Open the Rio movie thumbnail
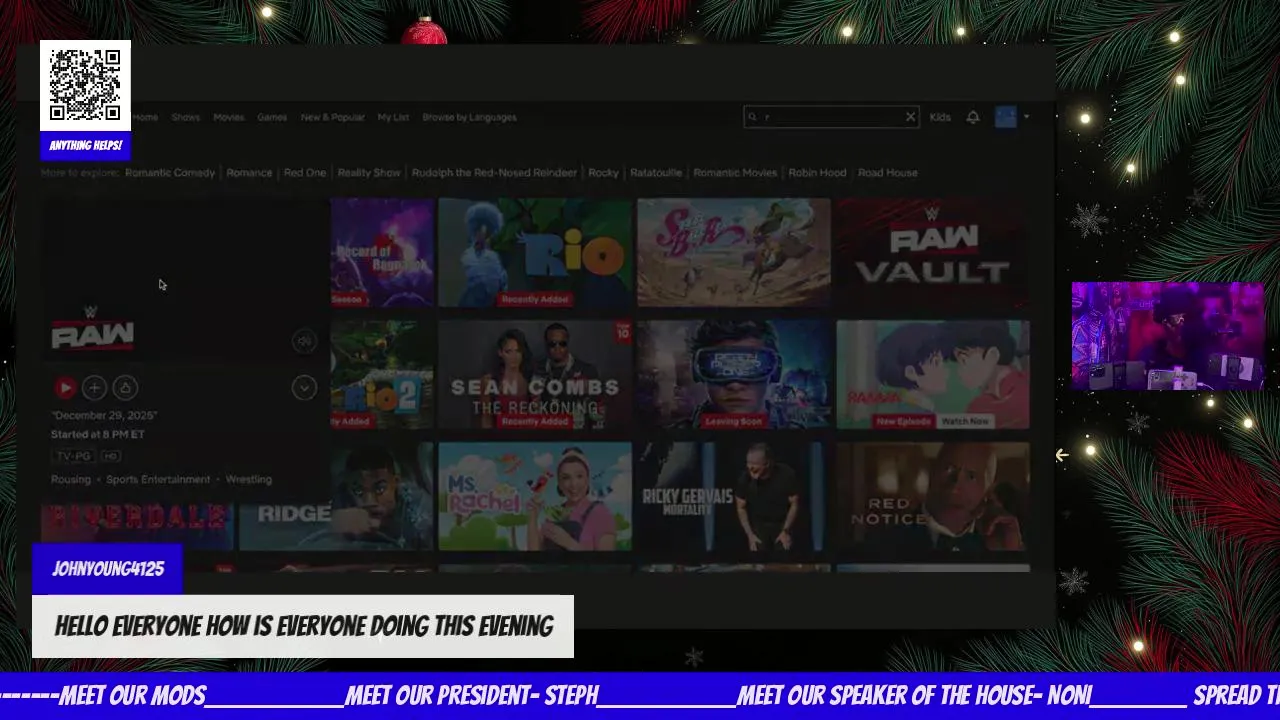1280x720 pixels. [535, 252]
